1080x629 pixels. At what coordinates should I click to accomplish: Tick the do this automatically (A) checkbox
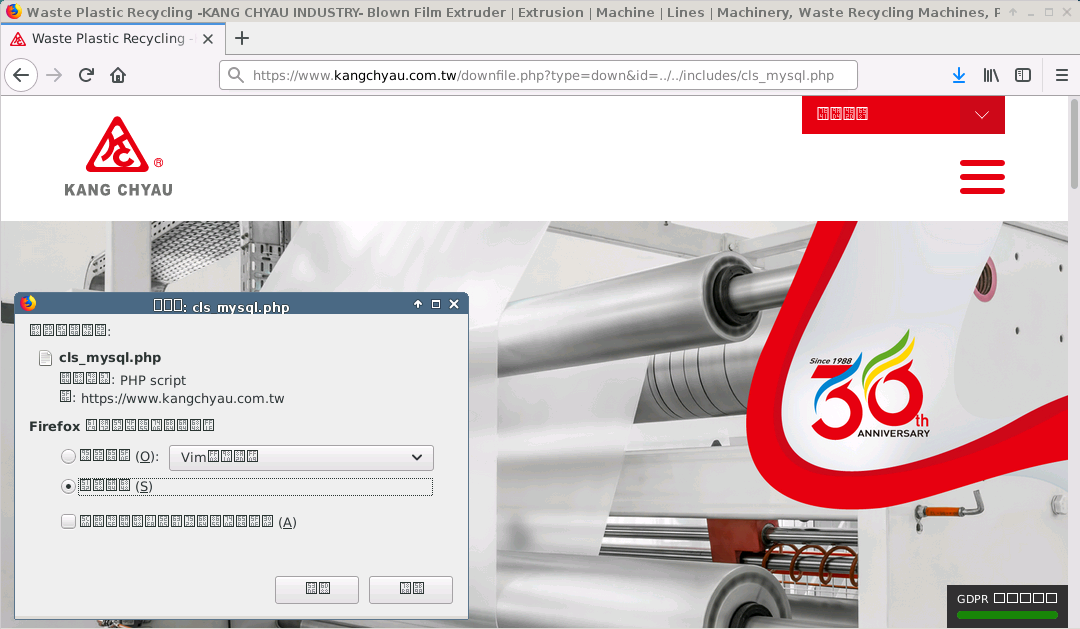point(68,522)
